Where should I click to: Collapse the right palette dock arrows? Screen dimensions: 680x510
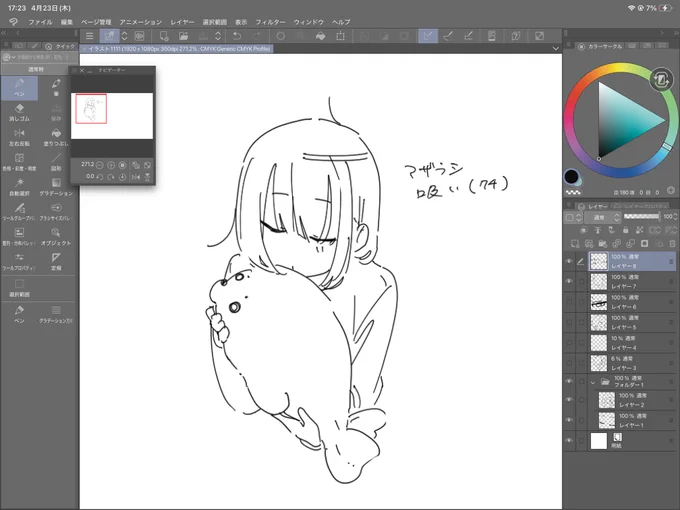pyautogui.click(x=676, y=33)
